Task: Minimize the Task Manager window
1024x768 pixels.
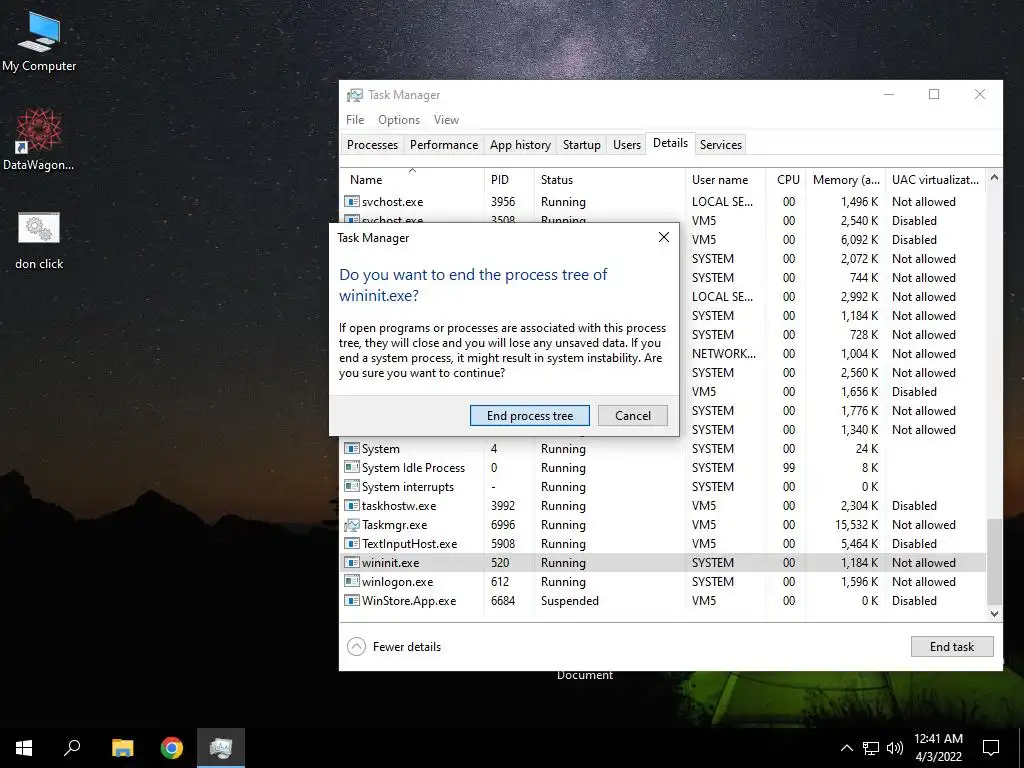Action: pyautogui.click(x=889, y=95)
